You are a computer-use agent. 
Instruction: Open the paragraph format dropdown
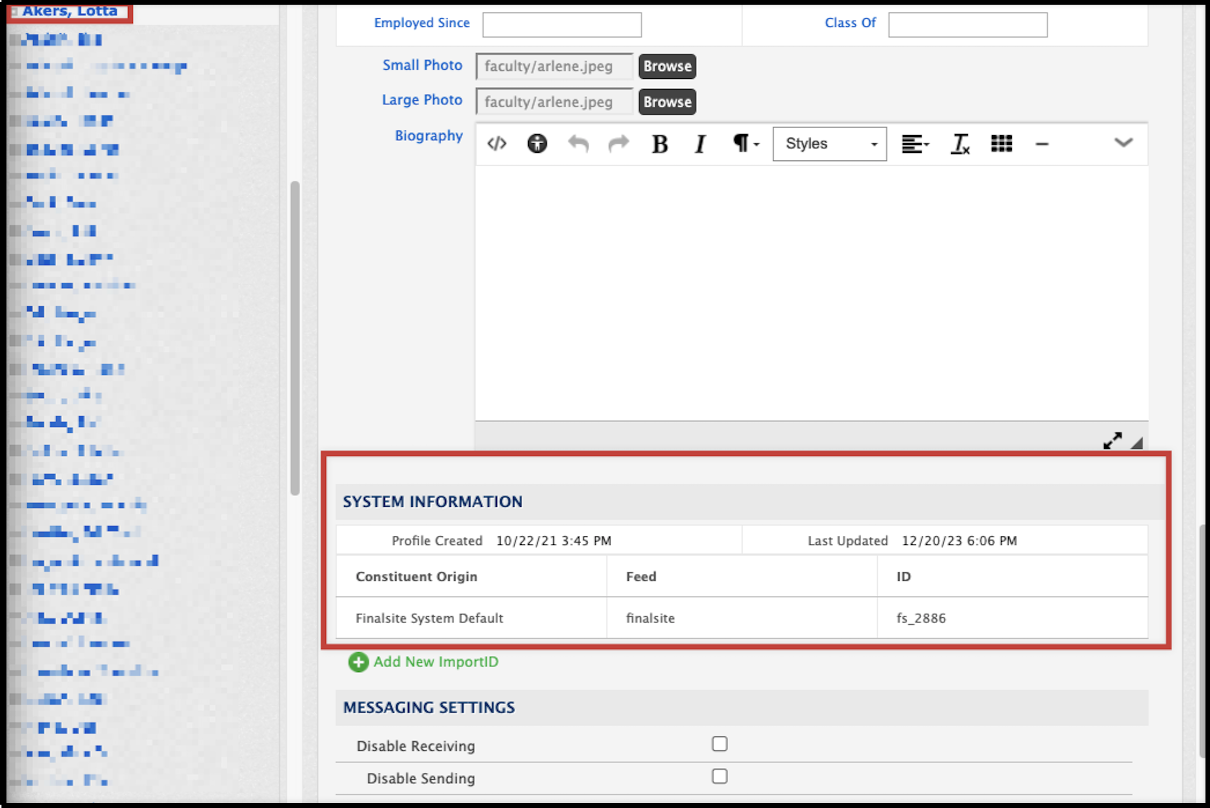point(746,144)
